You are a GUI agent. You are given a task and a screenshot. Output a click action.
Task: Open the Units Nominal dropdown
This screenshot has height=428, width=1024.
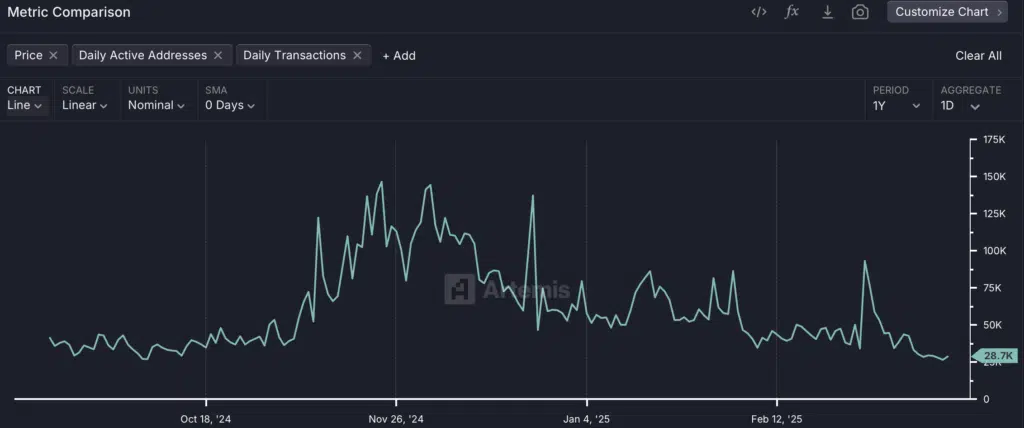click(157, 105)
